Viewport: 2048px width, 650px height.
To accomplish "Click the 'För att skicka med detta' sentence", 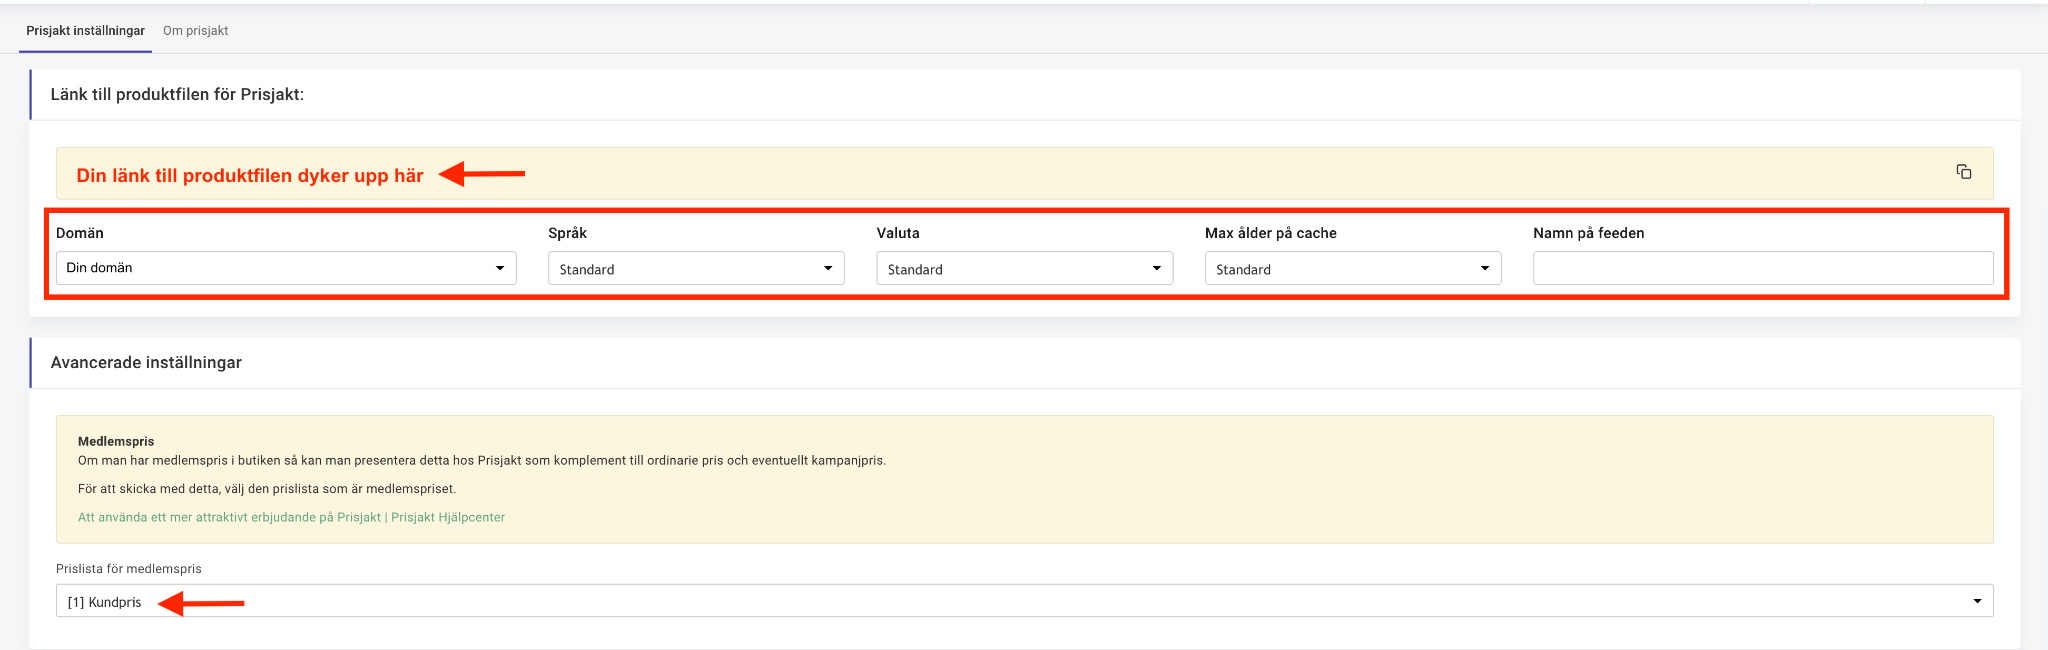I will [267, 489].
